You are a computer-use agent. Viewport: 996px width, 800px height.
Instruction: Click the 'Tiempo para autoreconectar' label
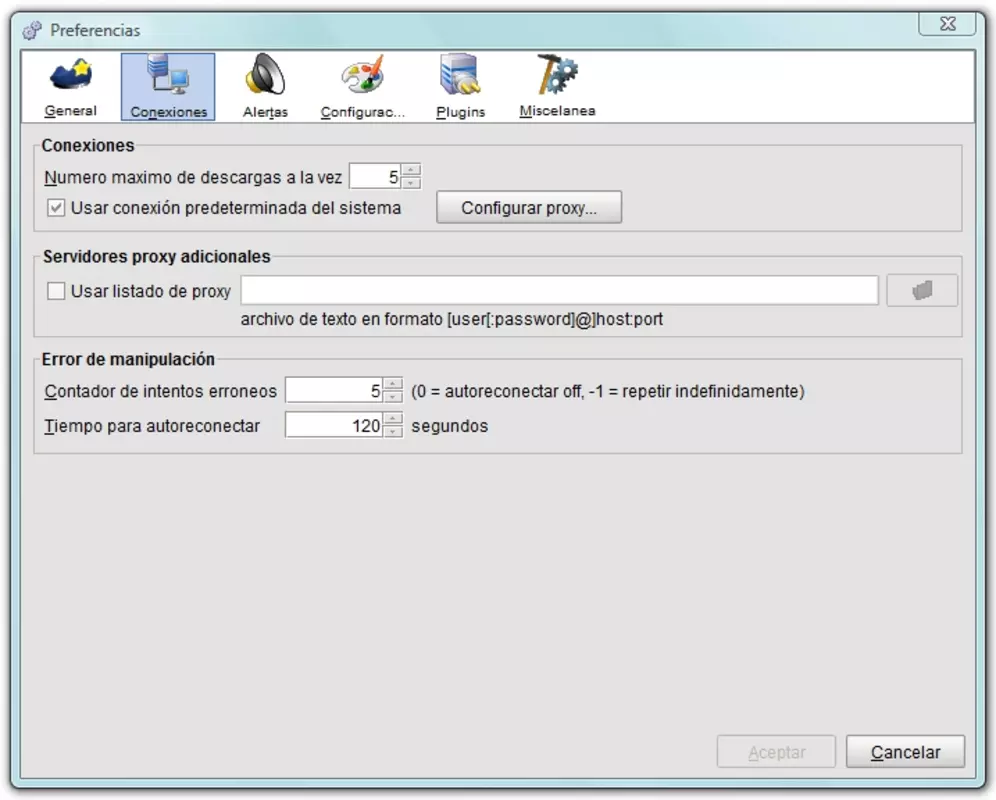[x=152, y=426]
